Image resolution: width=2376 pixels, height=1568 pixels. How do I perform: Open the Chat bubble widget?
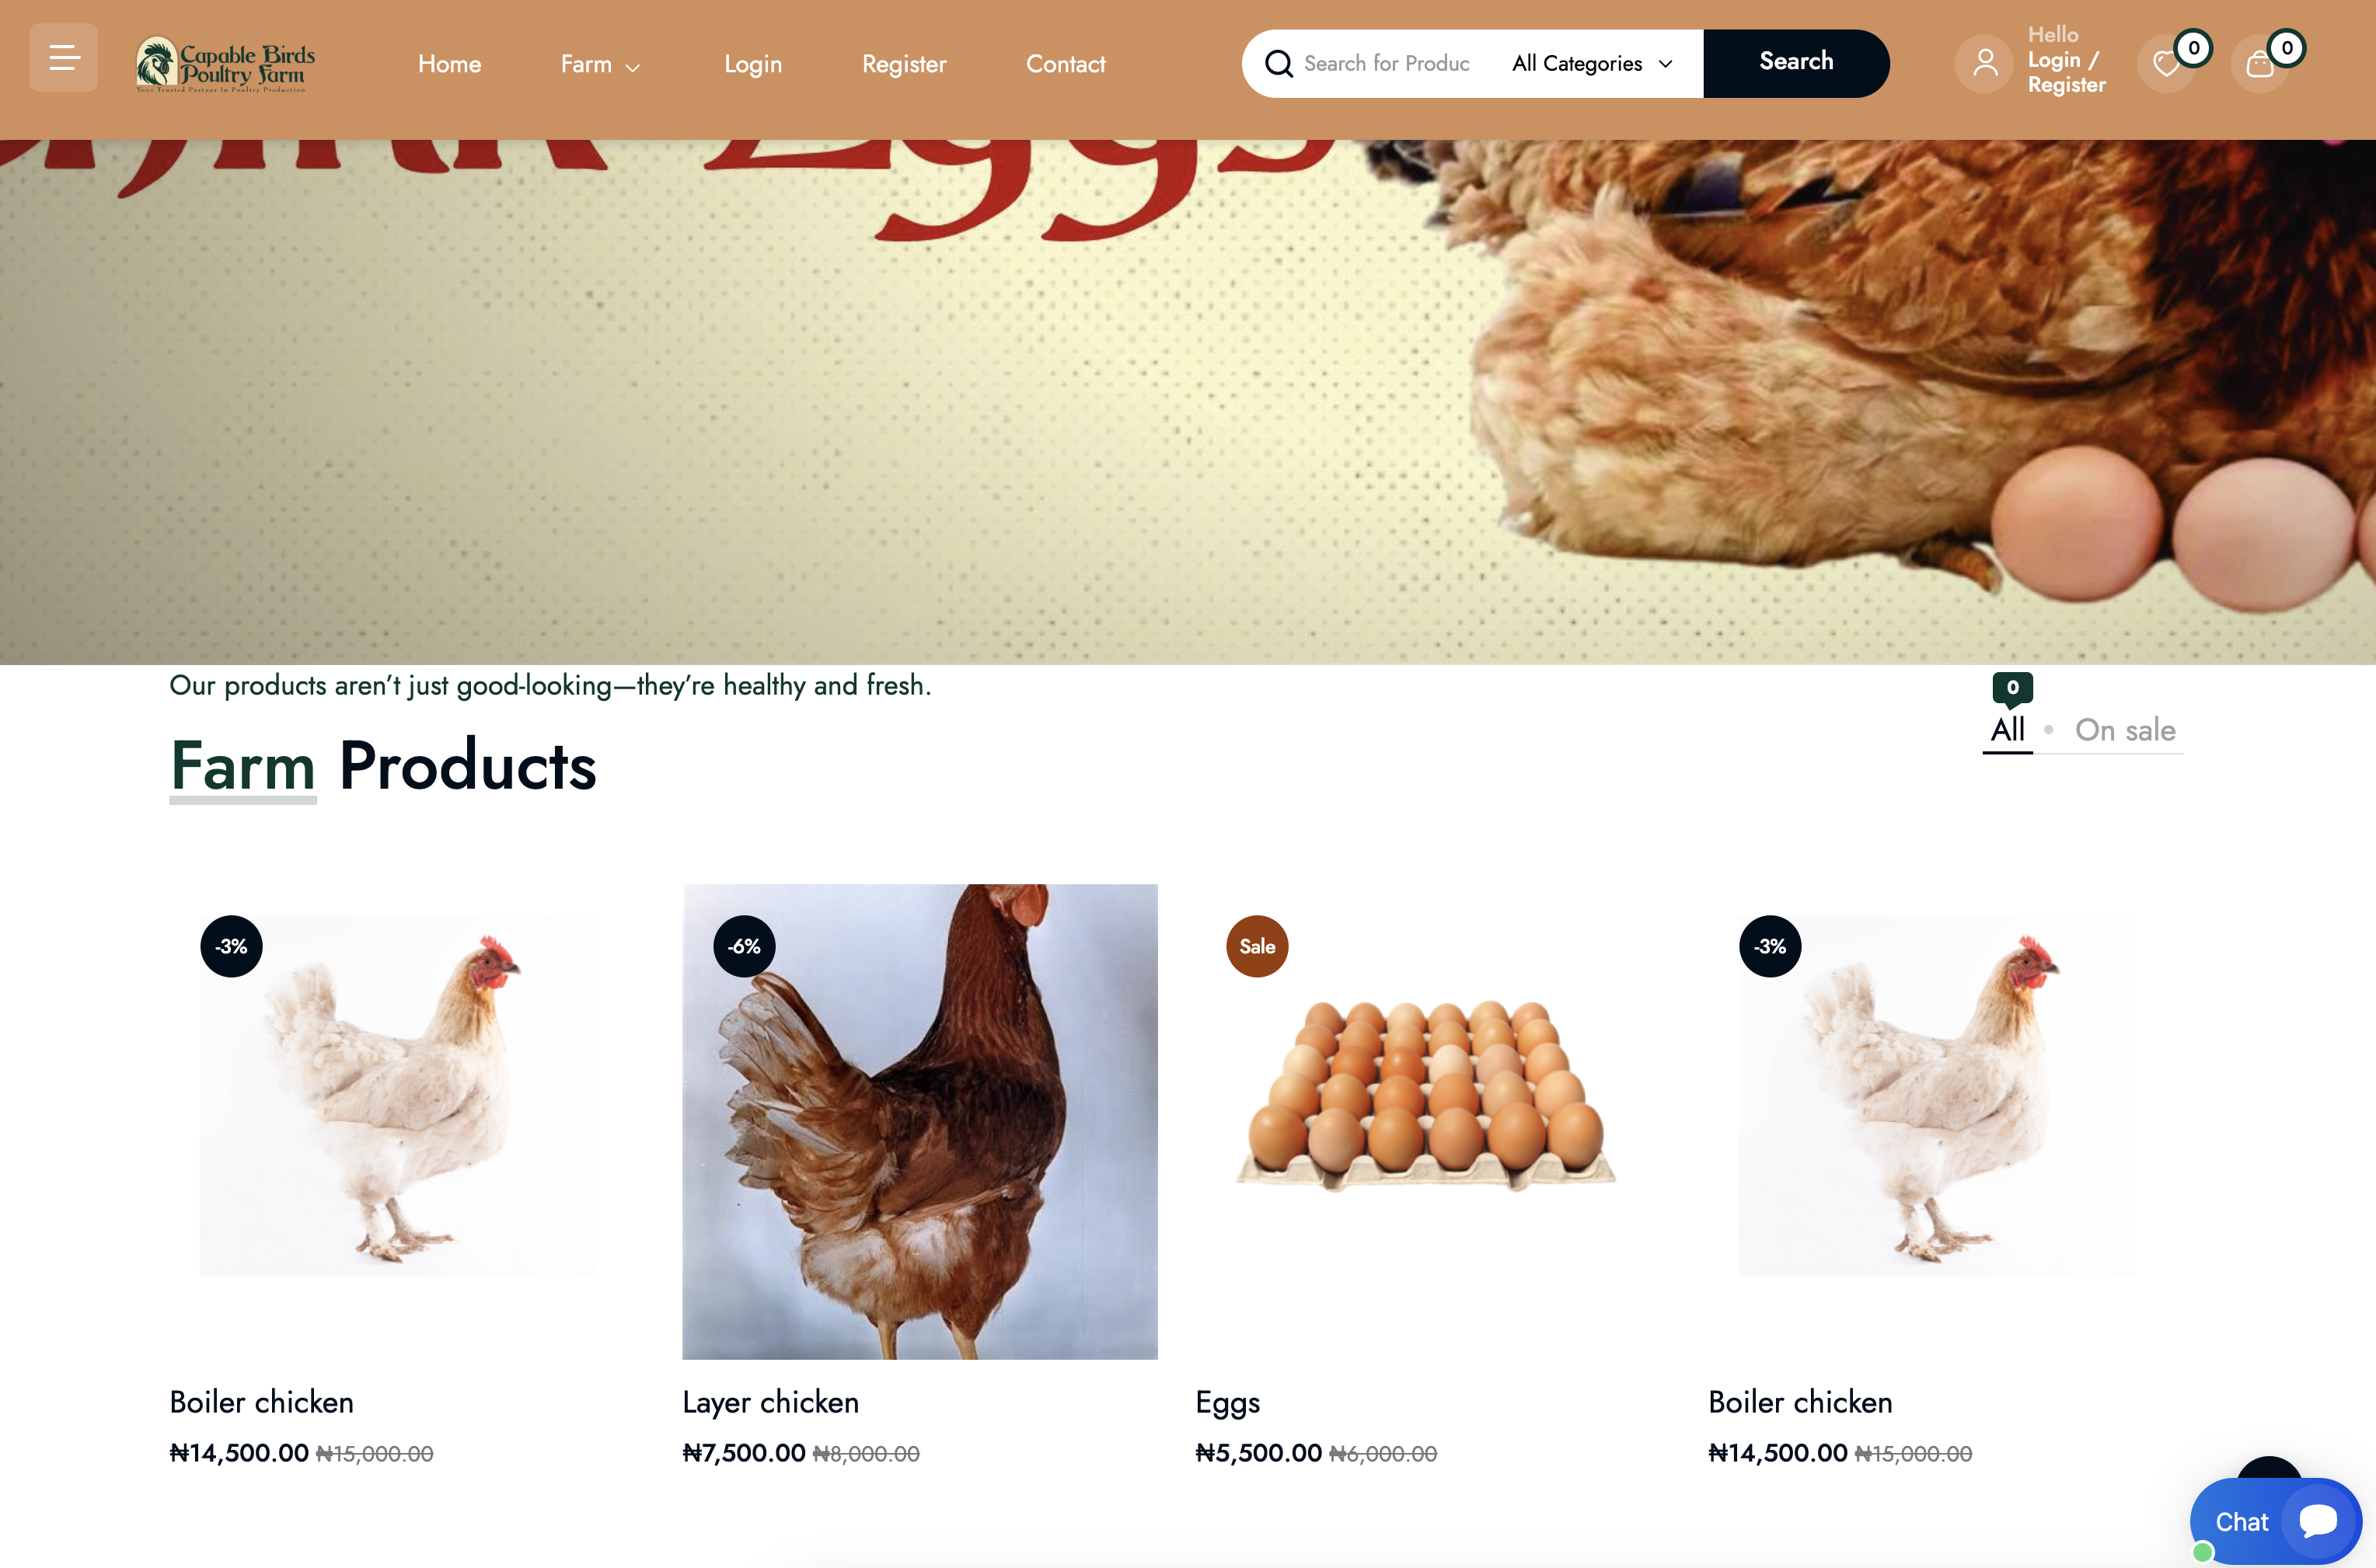2276,1521
